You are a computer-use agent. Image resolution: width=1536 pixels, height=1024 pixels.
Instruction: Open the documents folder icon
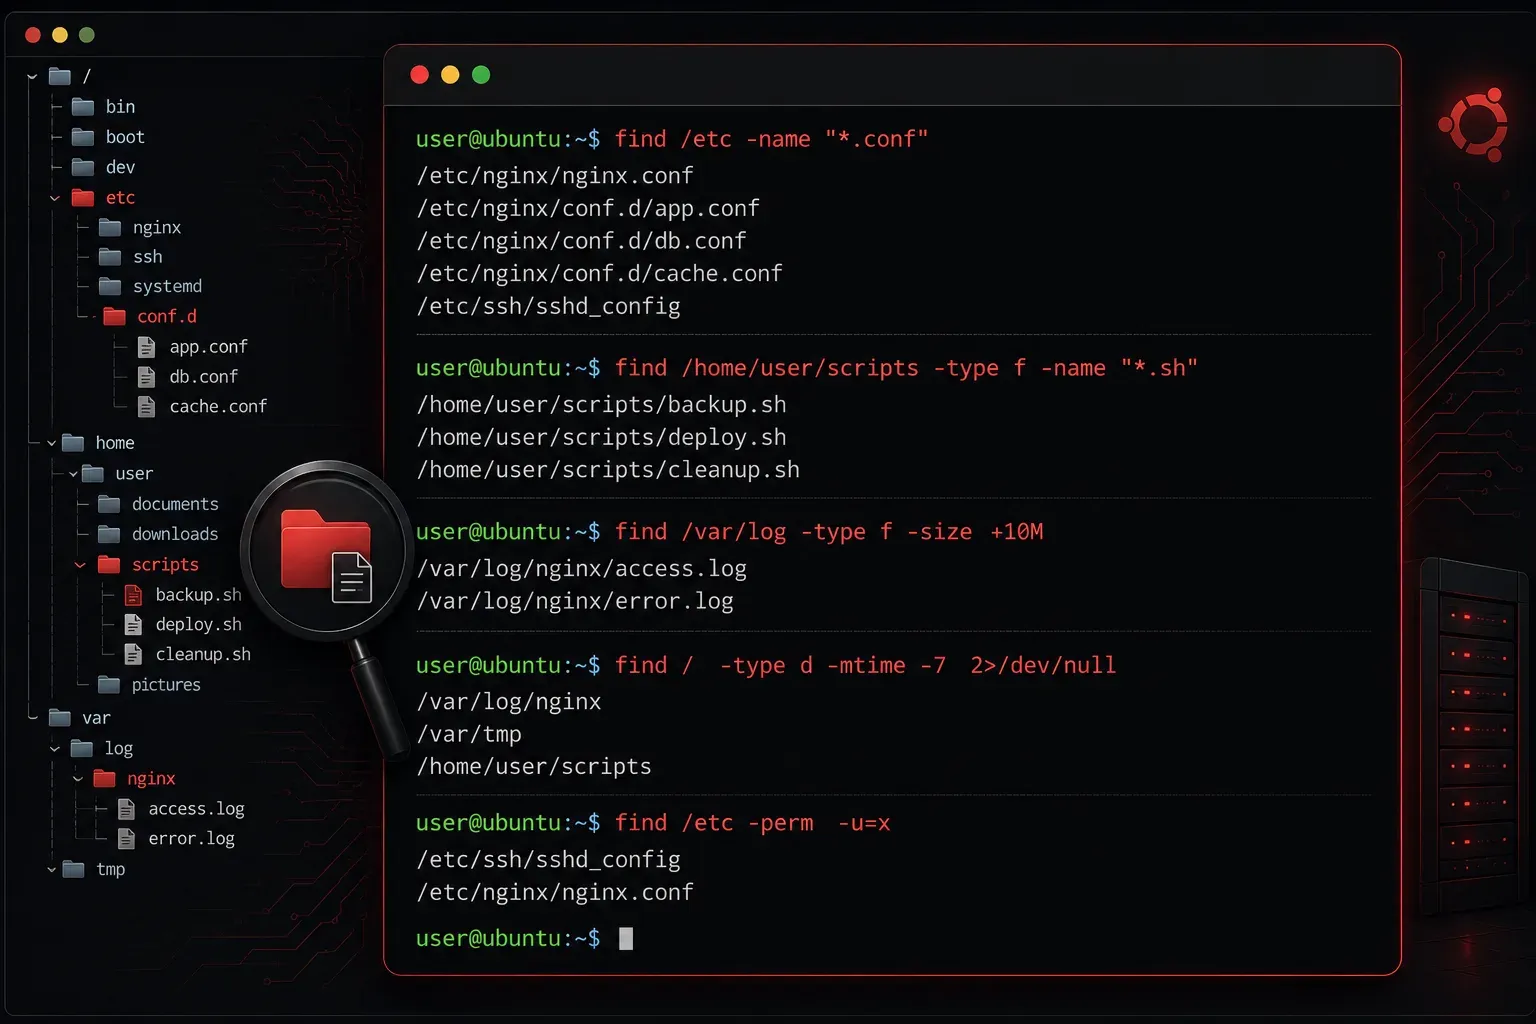point(109,504)
